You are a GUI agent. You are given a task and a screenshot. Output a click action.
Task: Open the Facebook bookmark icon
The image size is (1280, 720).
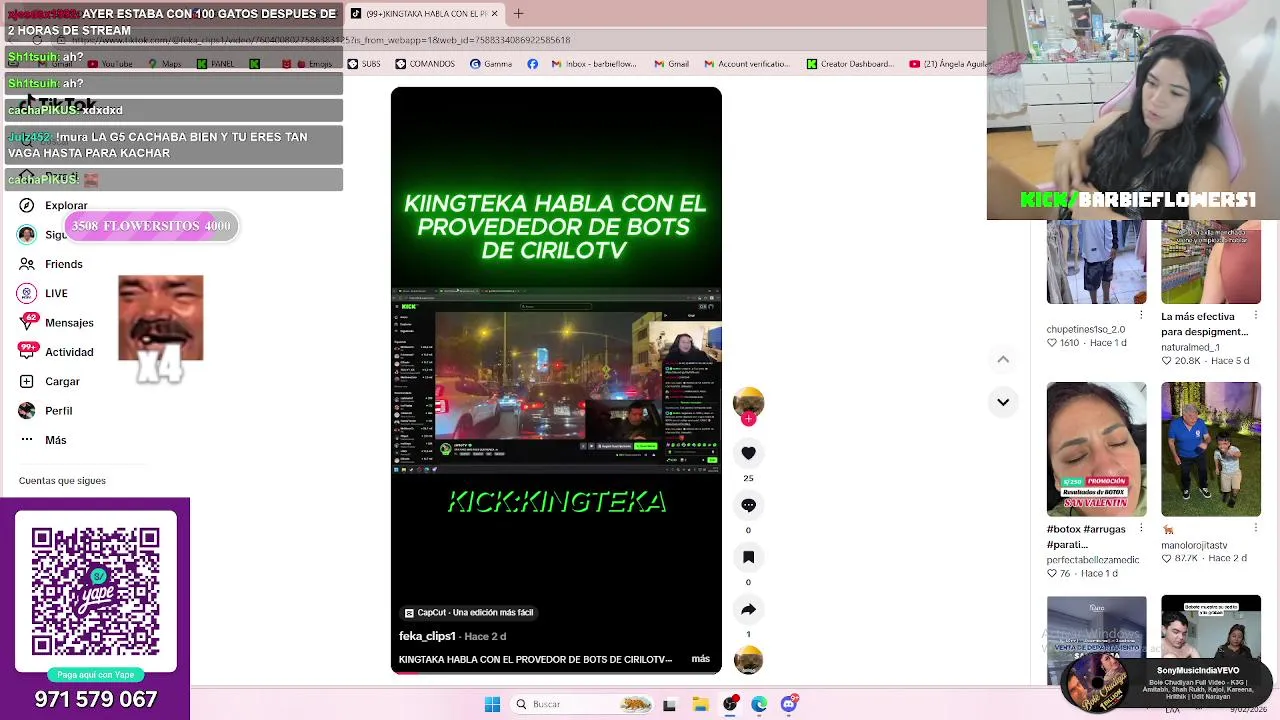532,64
